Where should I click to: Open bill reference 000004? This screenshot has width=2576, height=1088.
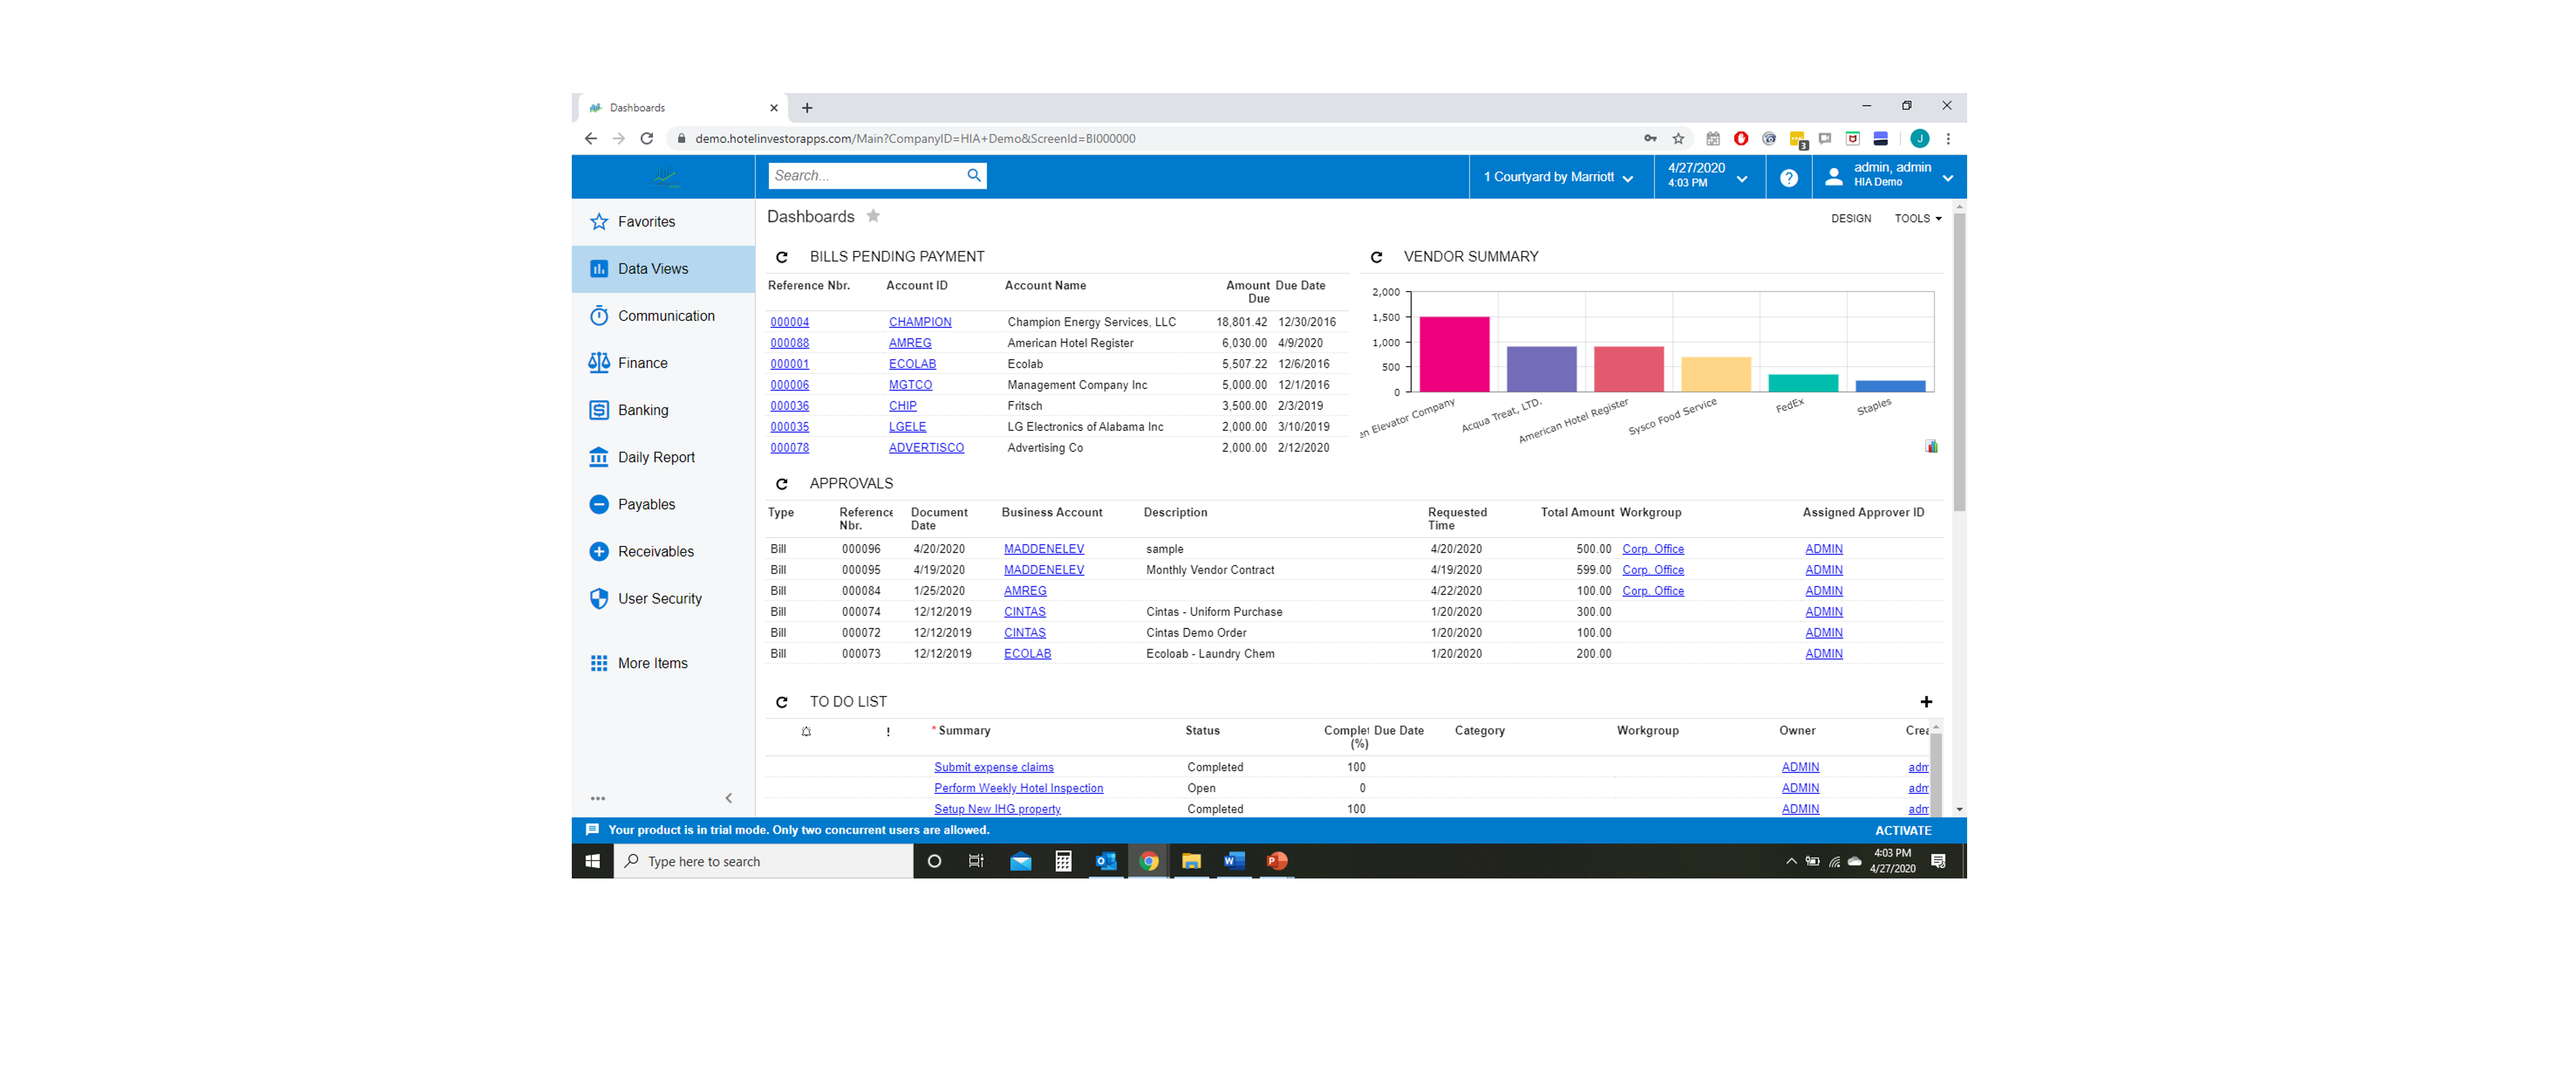tap(789, 322)
